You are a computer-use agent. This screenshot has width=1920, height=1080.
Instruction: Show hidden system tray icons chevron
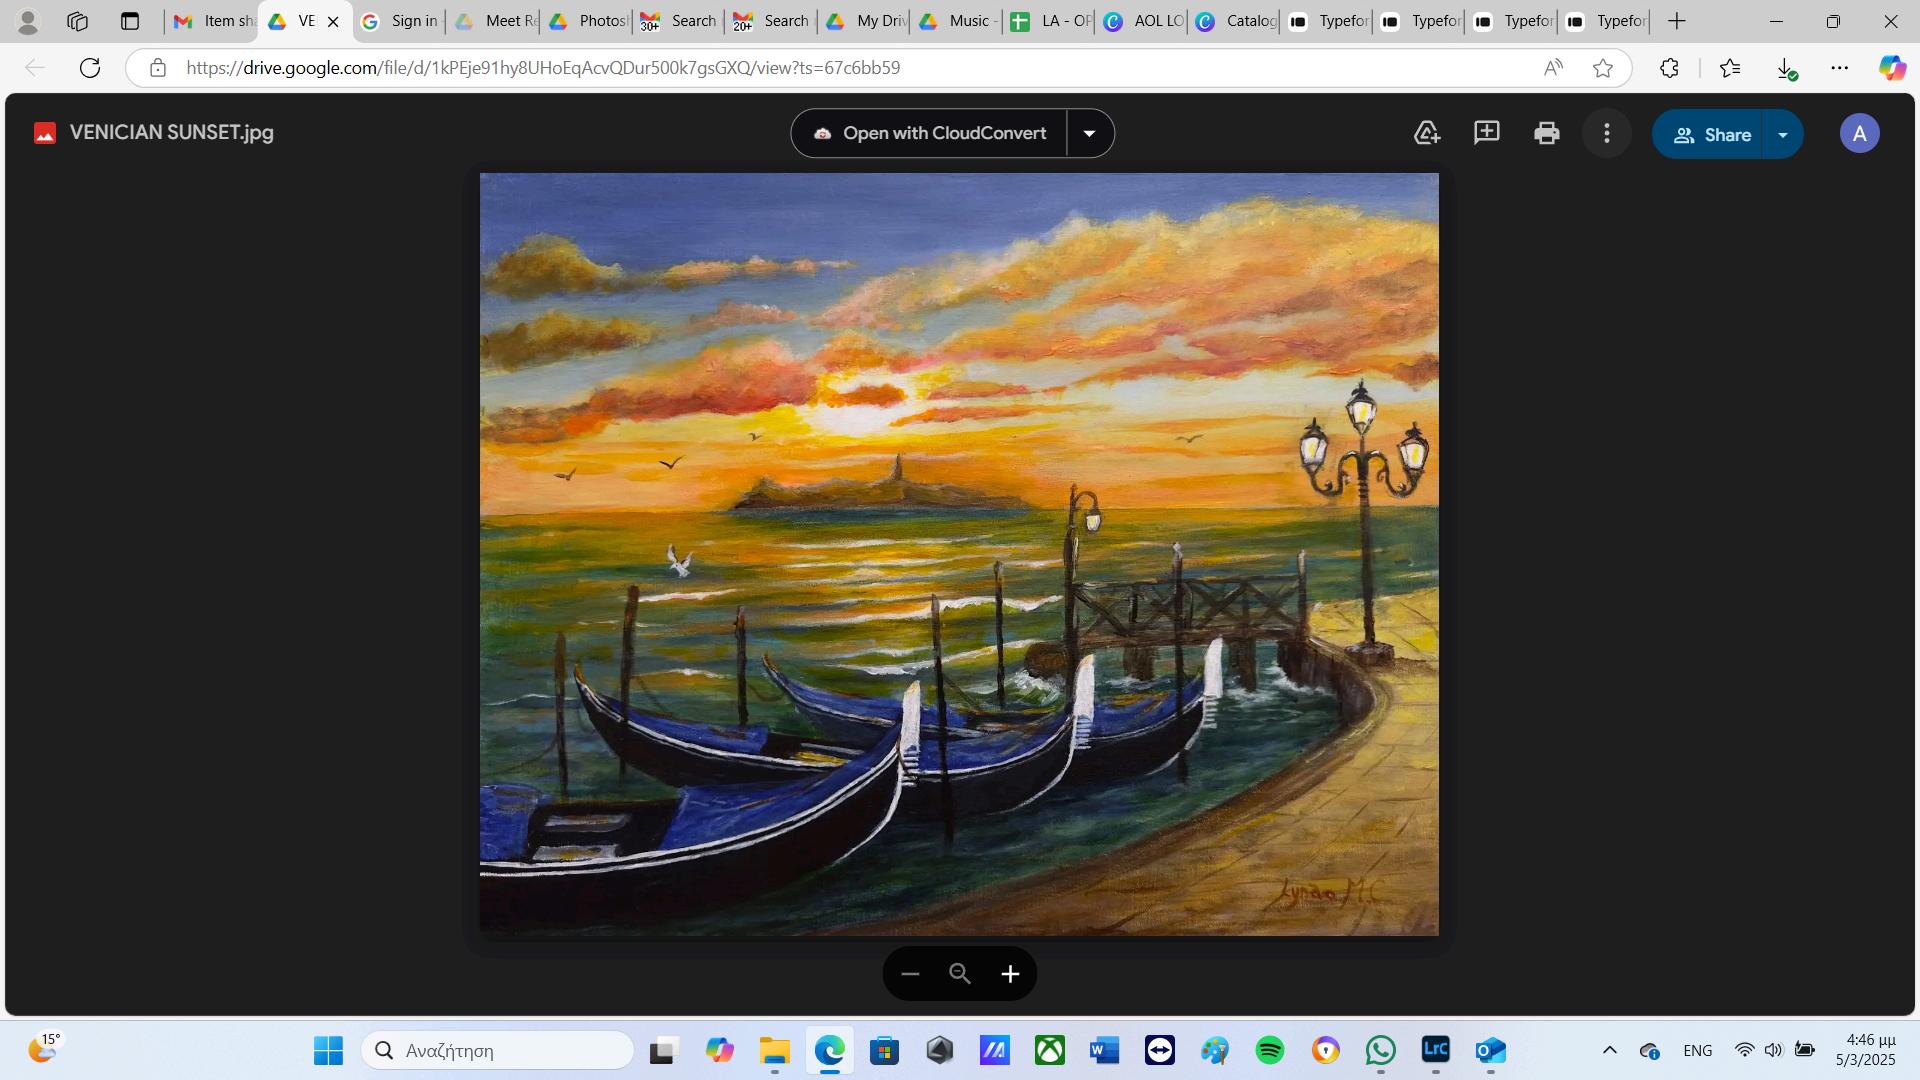click(1609, 1050)
